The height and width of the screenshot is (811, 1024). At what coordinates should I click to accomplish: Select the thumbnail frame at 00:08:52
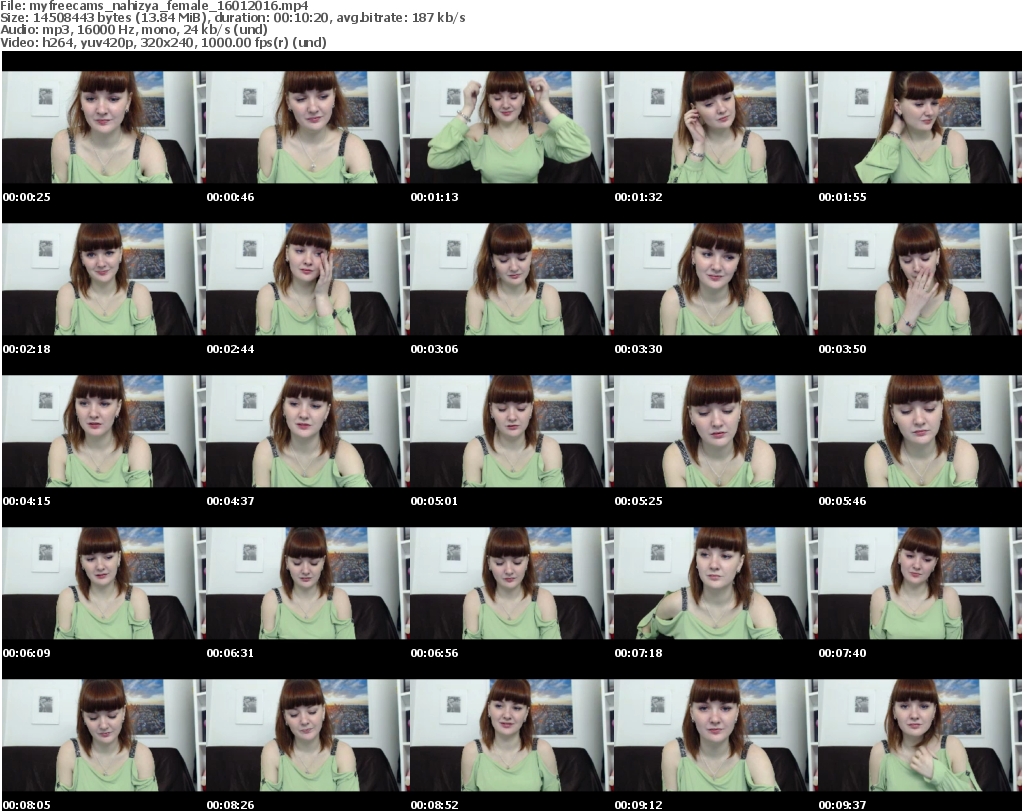point(511,736)
